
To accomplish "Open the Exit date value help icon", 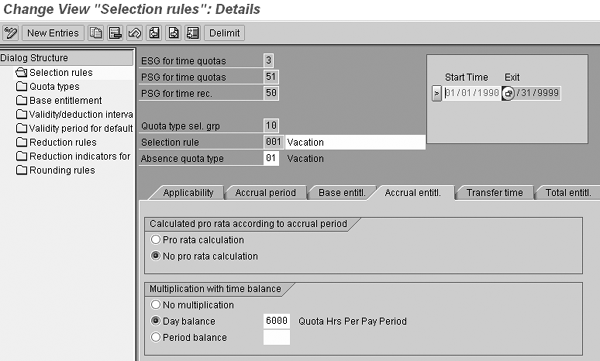I will (508, 93).
